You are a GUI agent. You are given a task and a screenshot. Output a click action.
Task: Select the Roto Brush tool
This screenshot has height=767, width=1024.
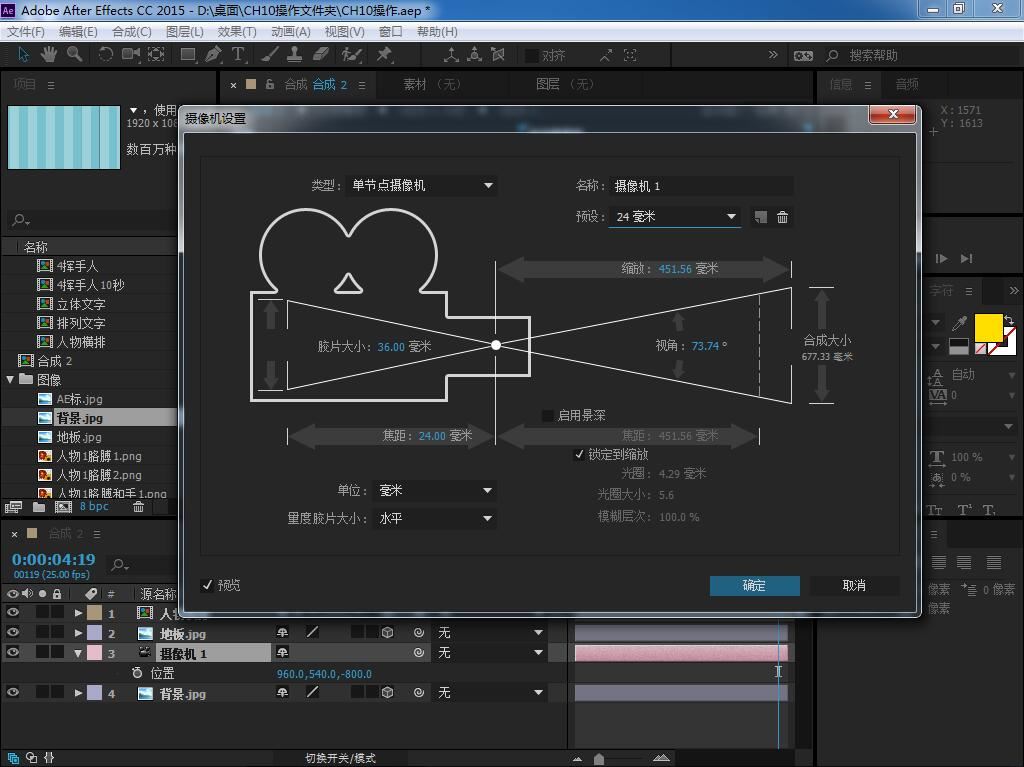[352, 55]
